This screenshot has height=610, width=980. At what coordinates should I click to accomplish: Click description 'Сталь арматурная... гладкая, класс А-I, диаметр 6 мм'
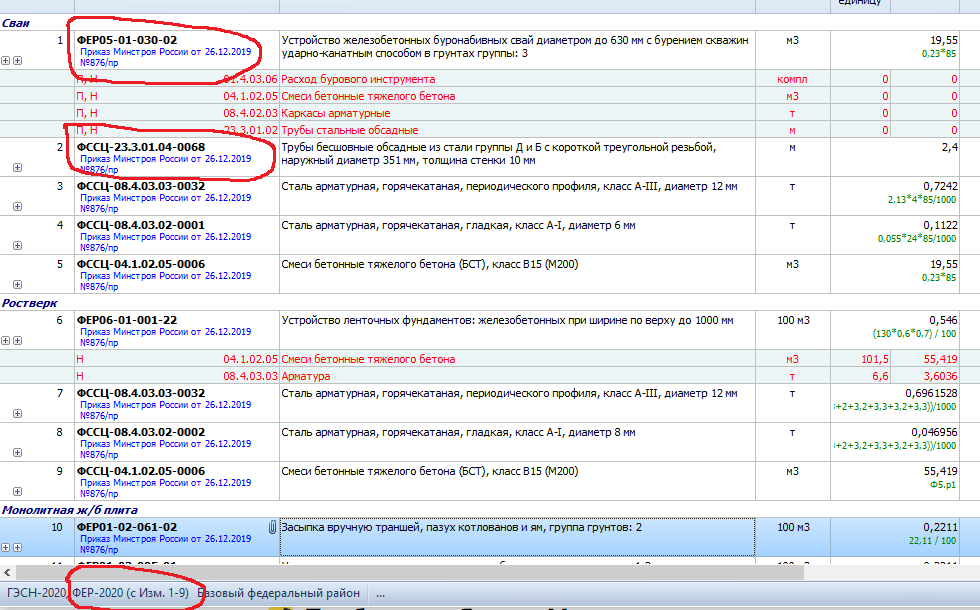[x=458, y=225]
